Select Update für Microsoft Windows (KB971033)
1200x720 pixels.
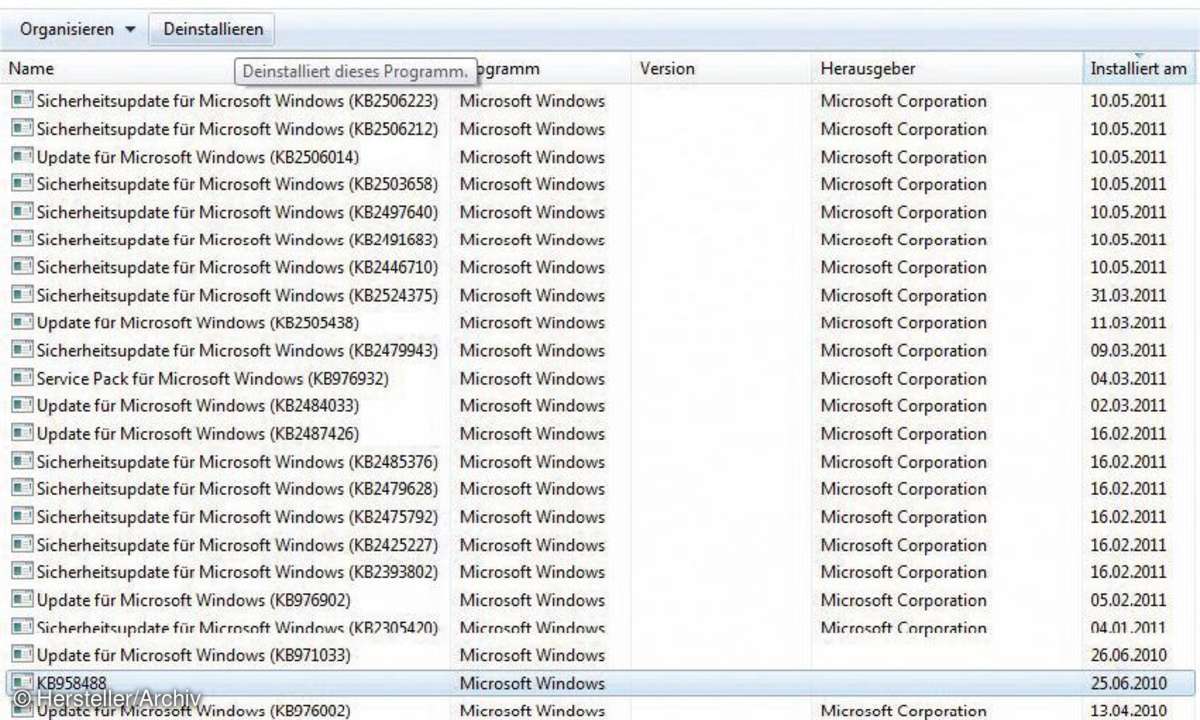tap(194, 655)
